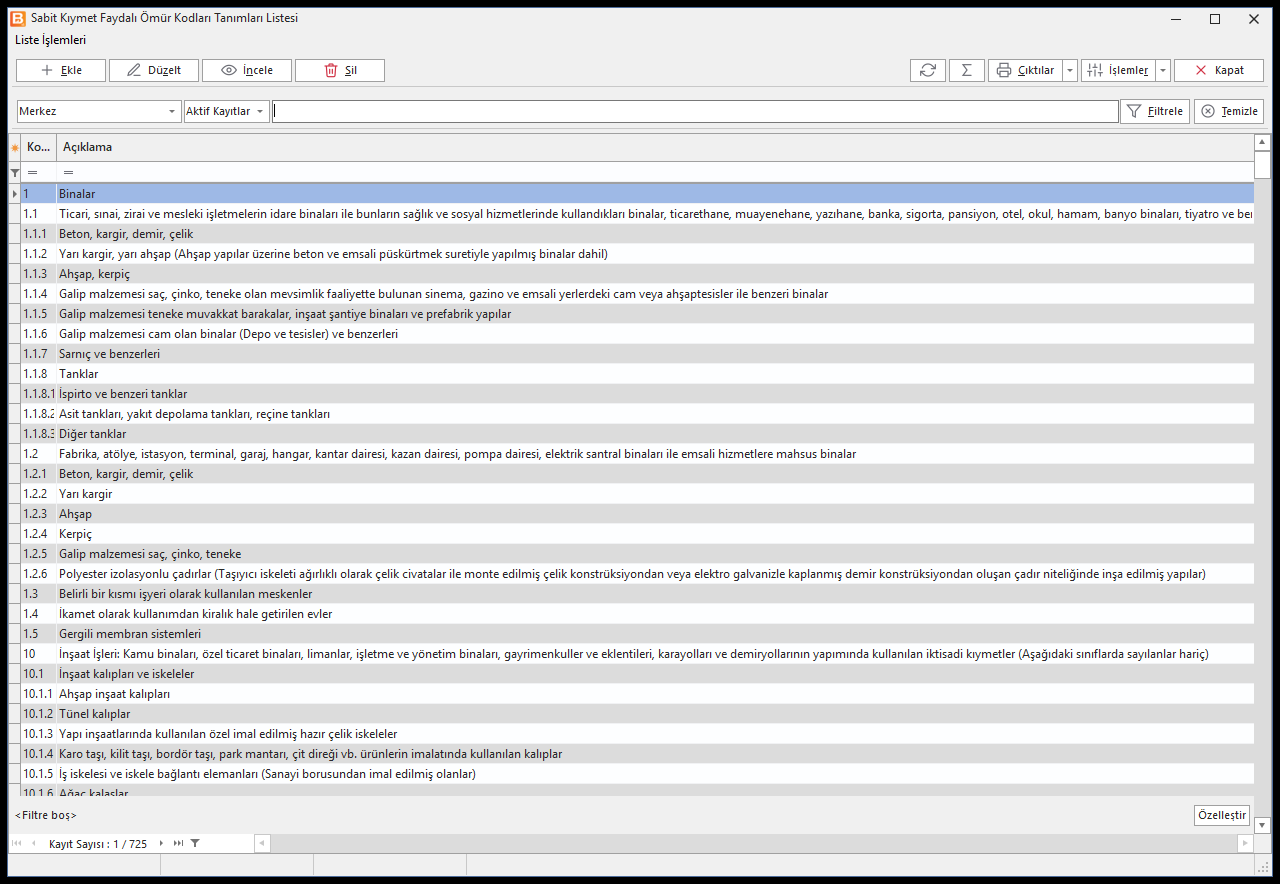Click the asterisk column chooser icon in grid header
1280x884 pixels.
14,148
